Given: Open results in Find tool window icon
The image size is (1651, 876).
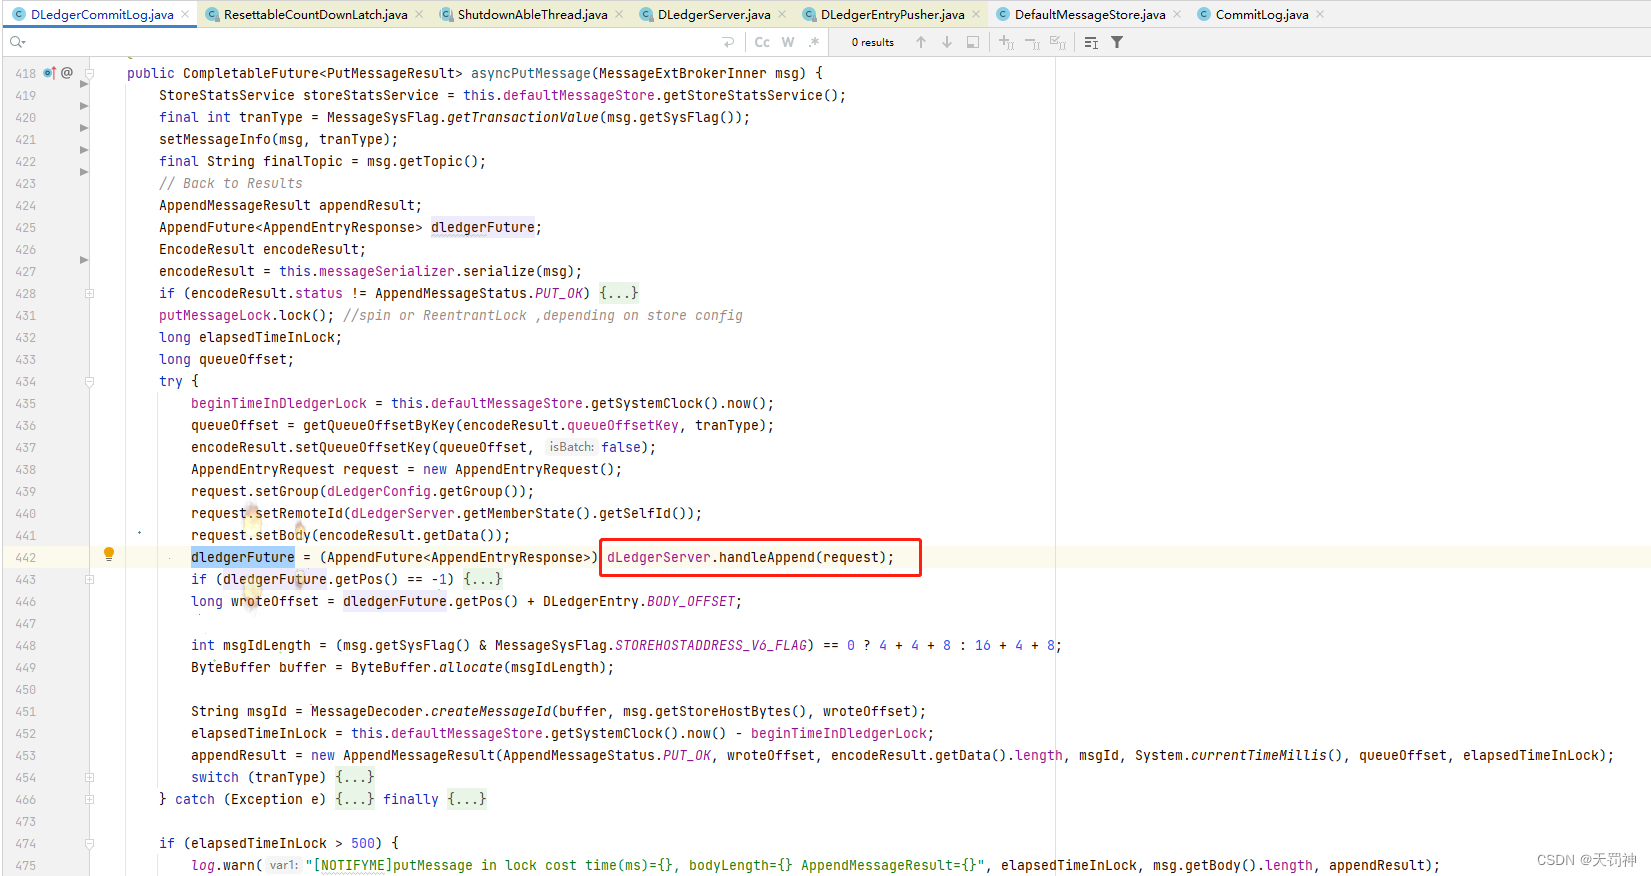Looking at the screenshot, I should tap(973, 42).
